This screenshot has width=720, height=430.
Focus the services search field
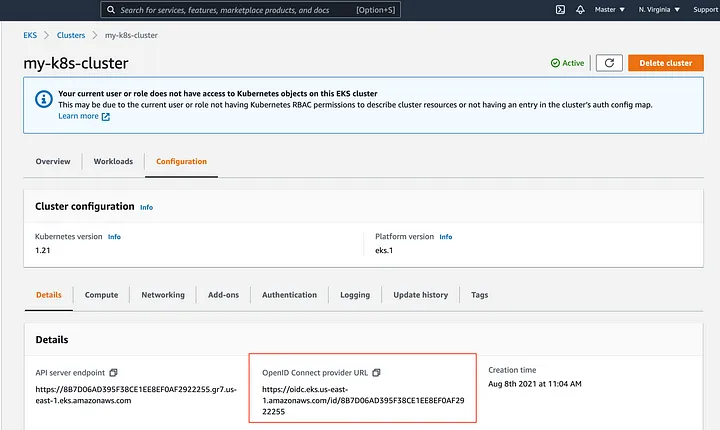[250, 10]
